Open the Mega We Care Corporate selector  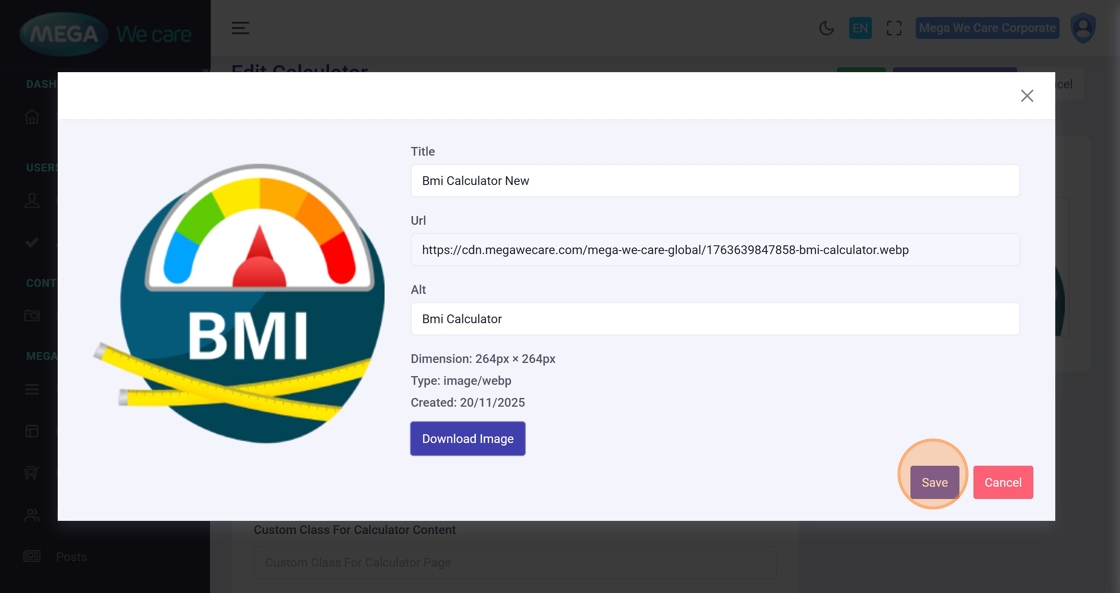click(986, 28)
